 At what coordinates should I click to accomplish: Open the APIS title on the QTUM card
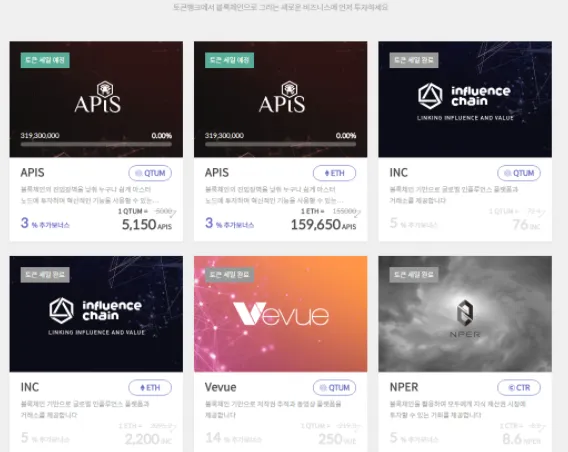click(32, 172)
